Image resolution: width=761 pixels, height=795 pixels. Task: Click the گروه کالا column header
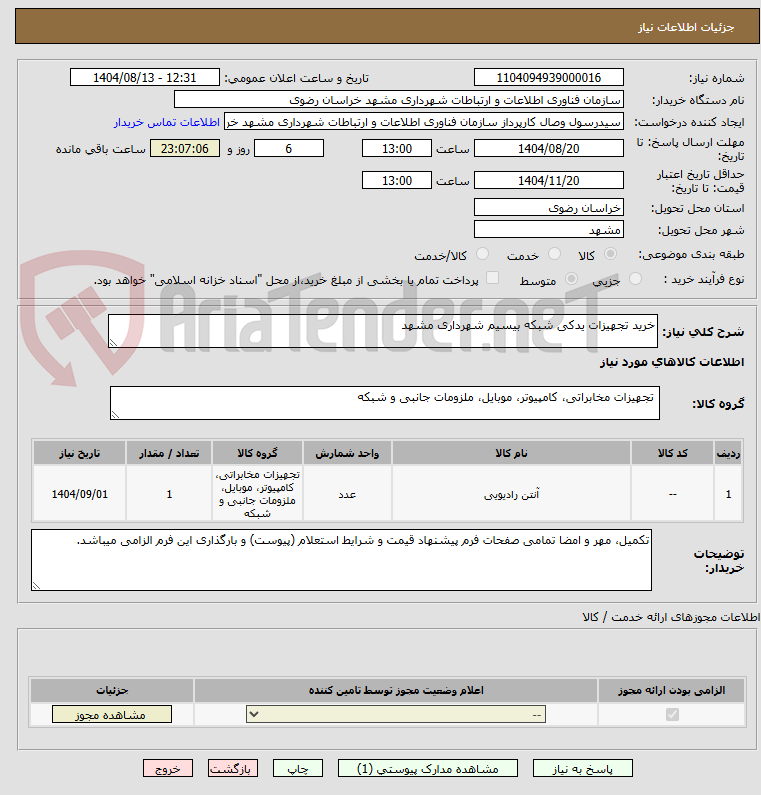pos(258,453)
